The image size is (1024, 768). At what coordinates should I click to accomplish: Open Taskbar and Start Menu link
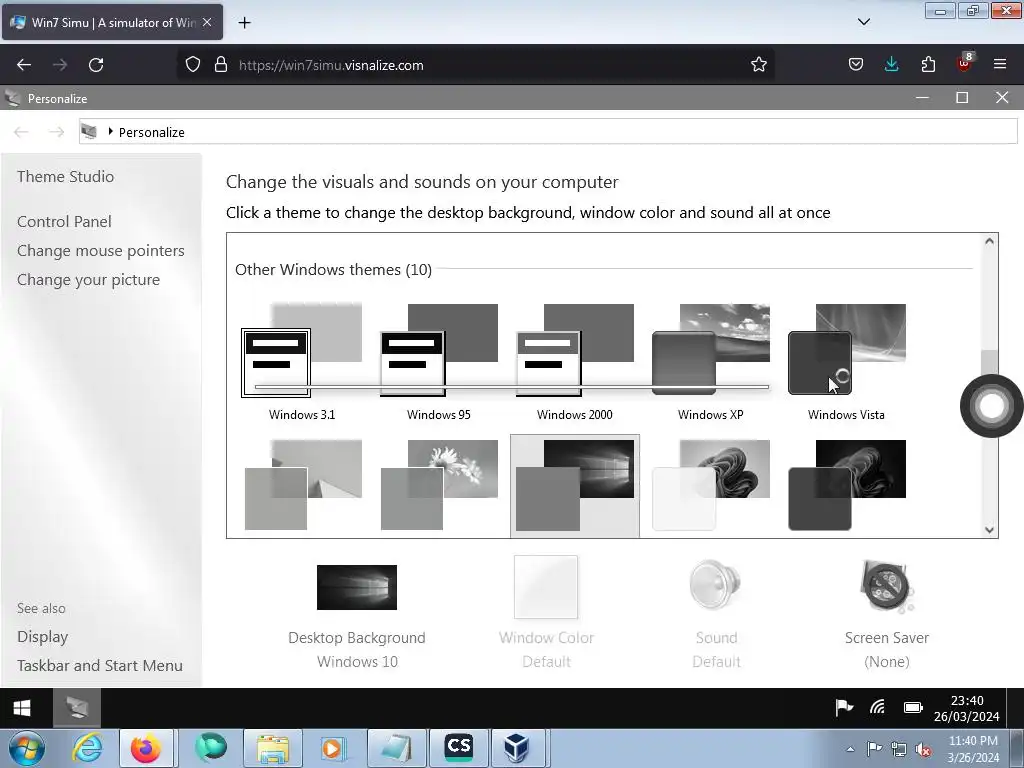click(100, 665)
